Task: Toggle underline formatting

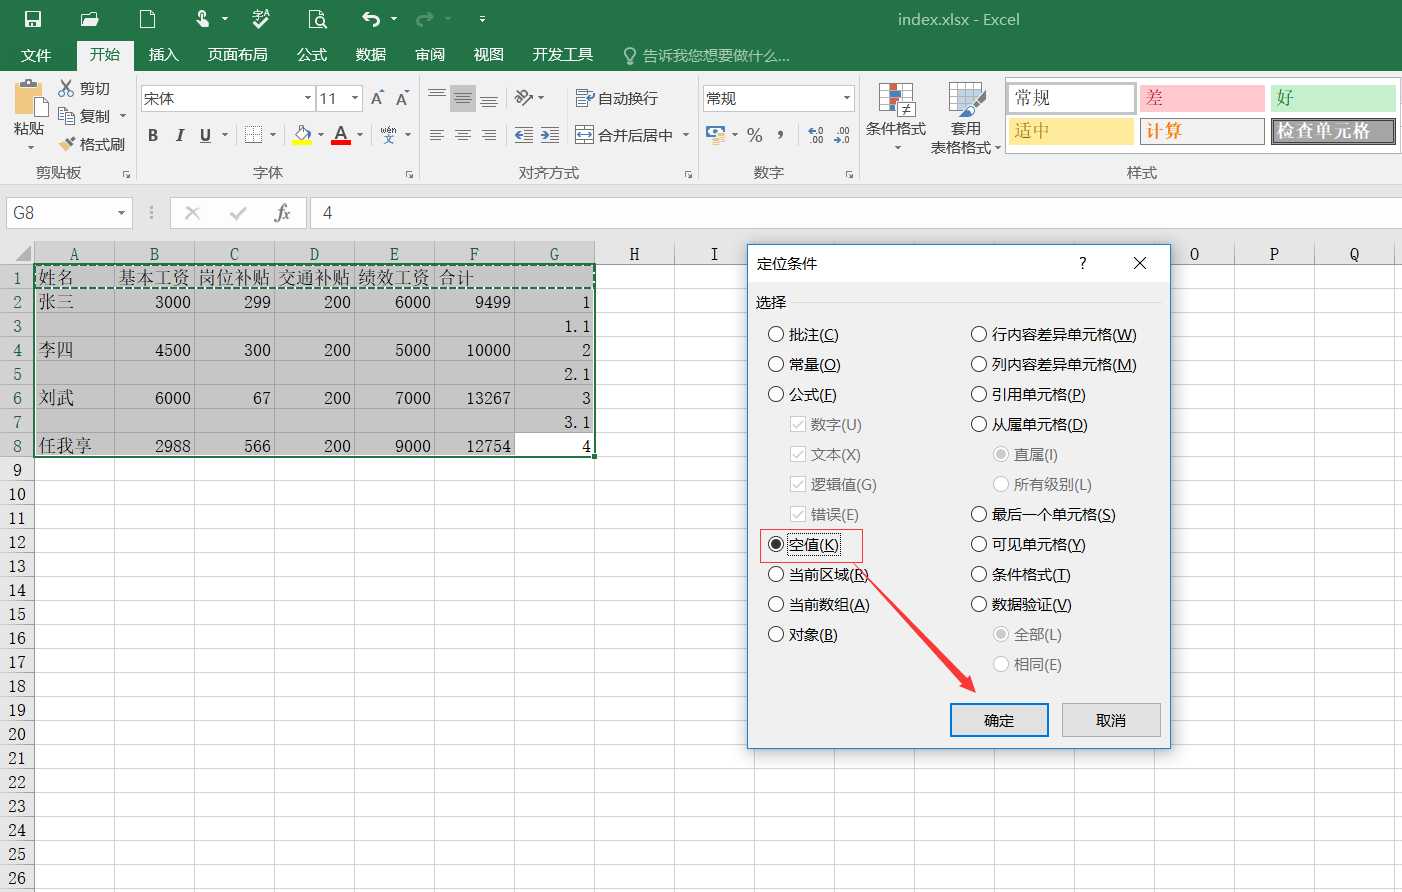Action: (205, 135)
